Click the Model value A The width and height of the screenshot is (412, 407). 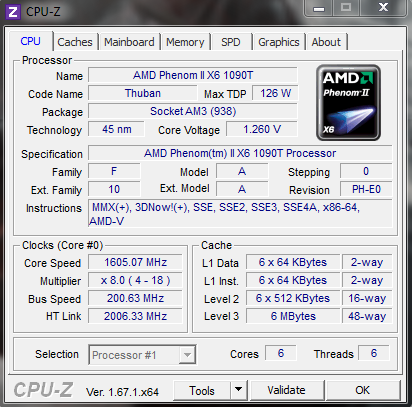tap(242, 171)
